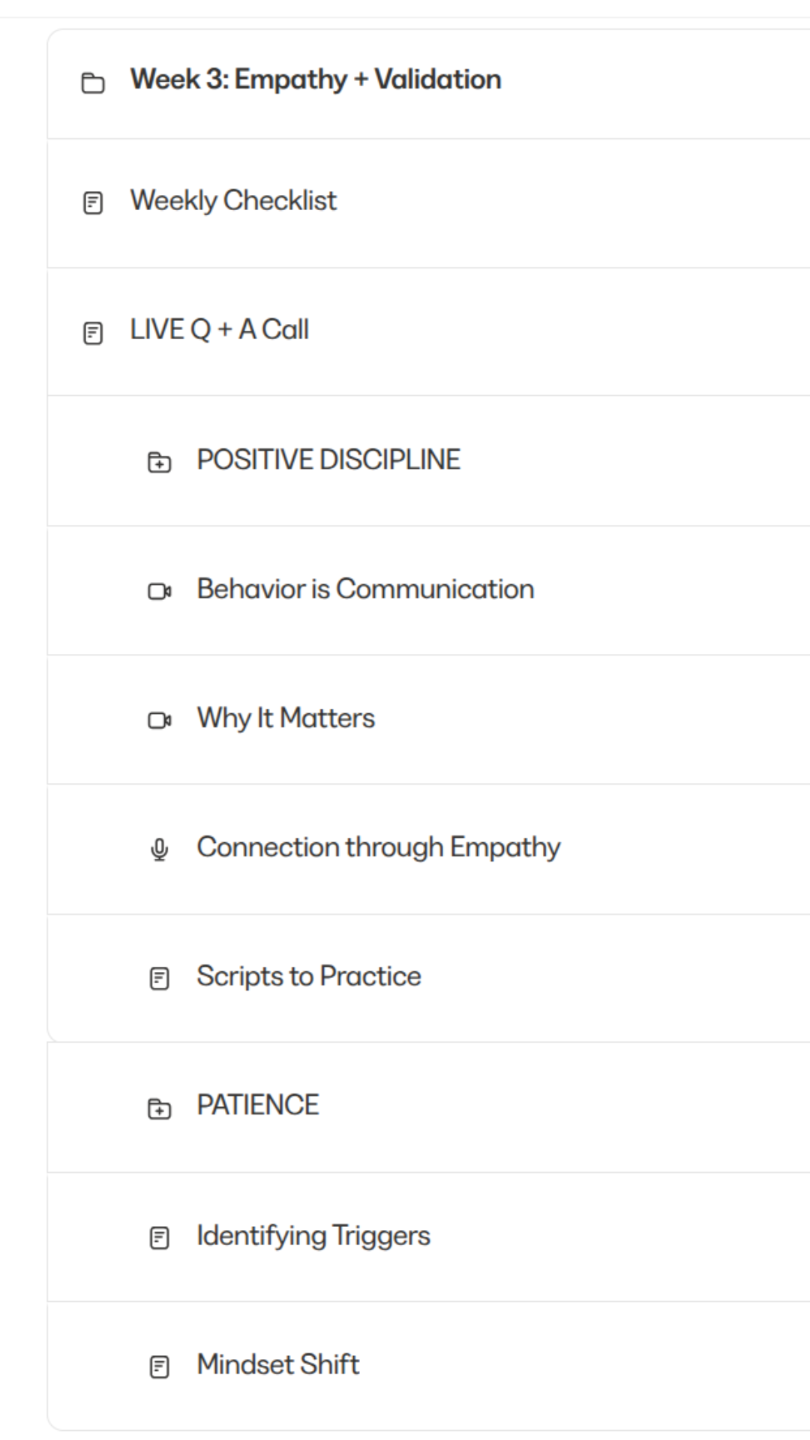The width and height of the screenshot is (810, 1440).
Task: Click the document icon beside Identifying Triggers
Action: pyautogui.click(x=159, y=1238)
